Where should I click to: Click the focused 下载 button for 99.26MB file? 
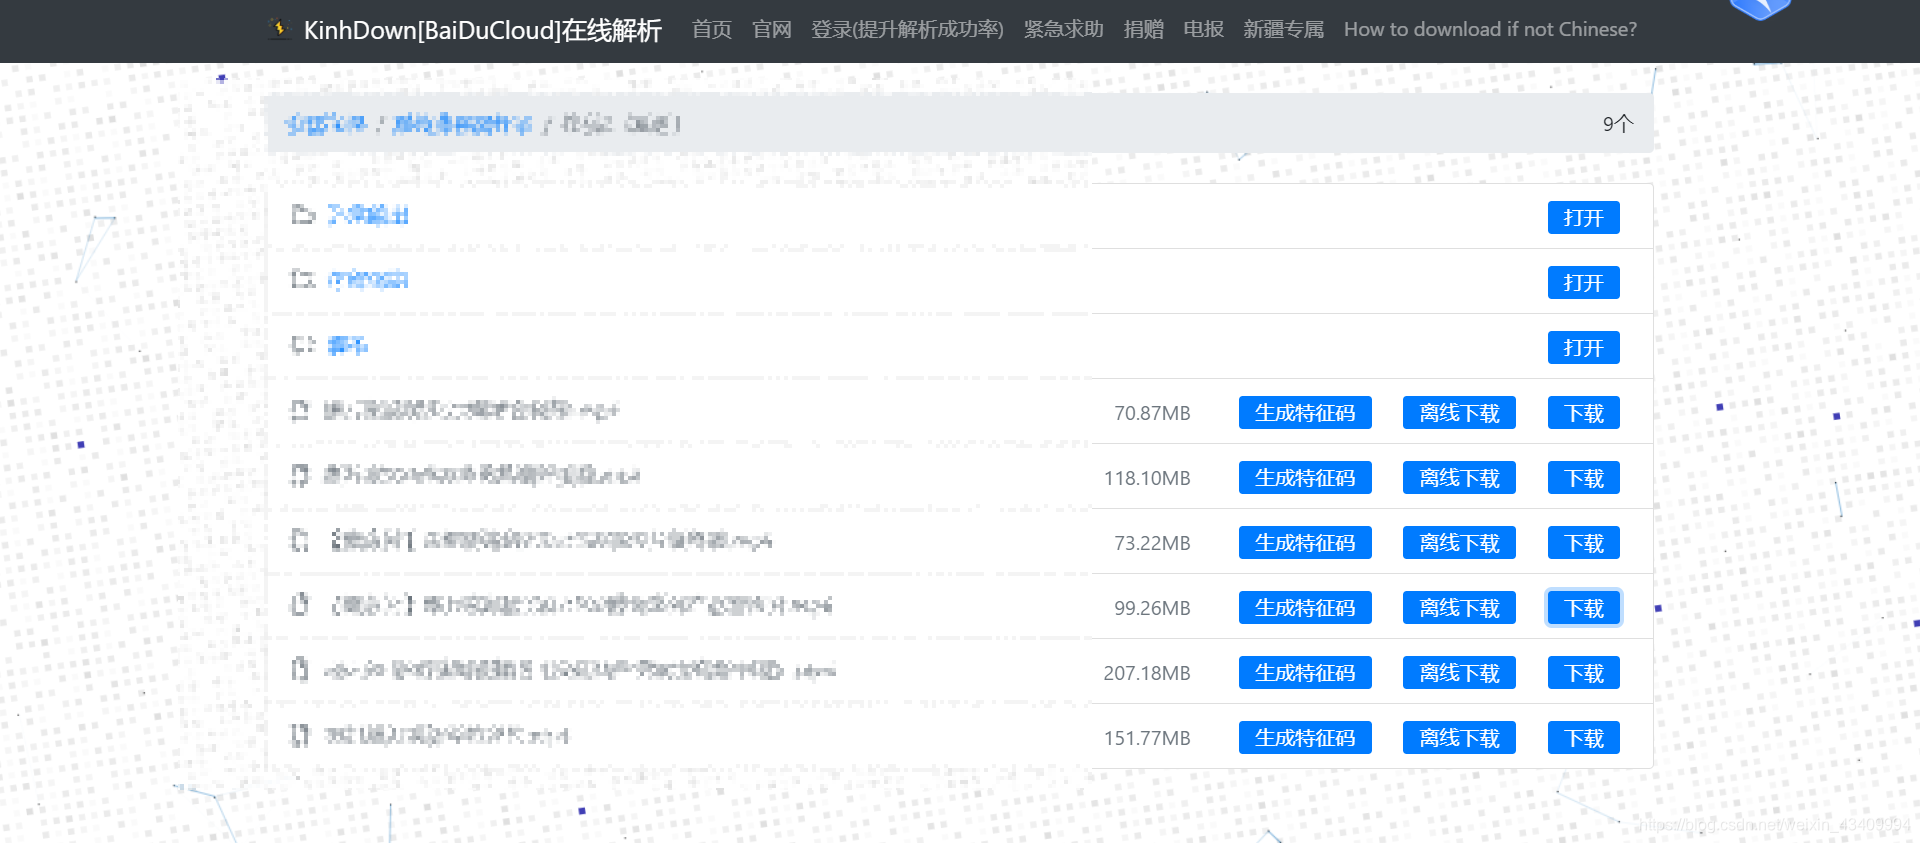(1583, 608)
